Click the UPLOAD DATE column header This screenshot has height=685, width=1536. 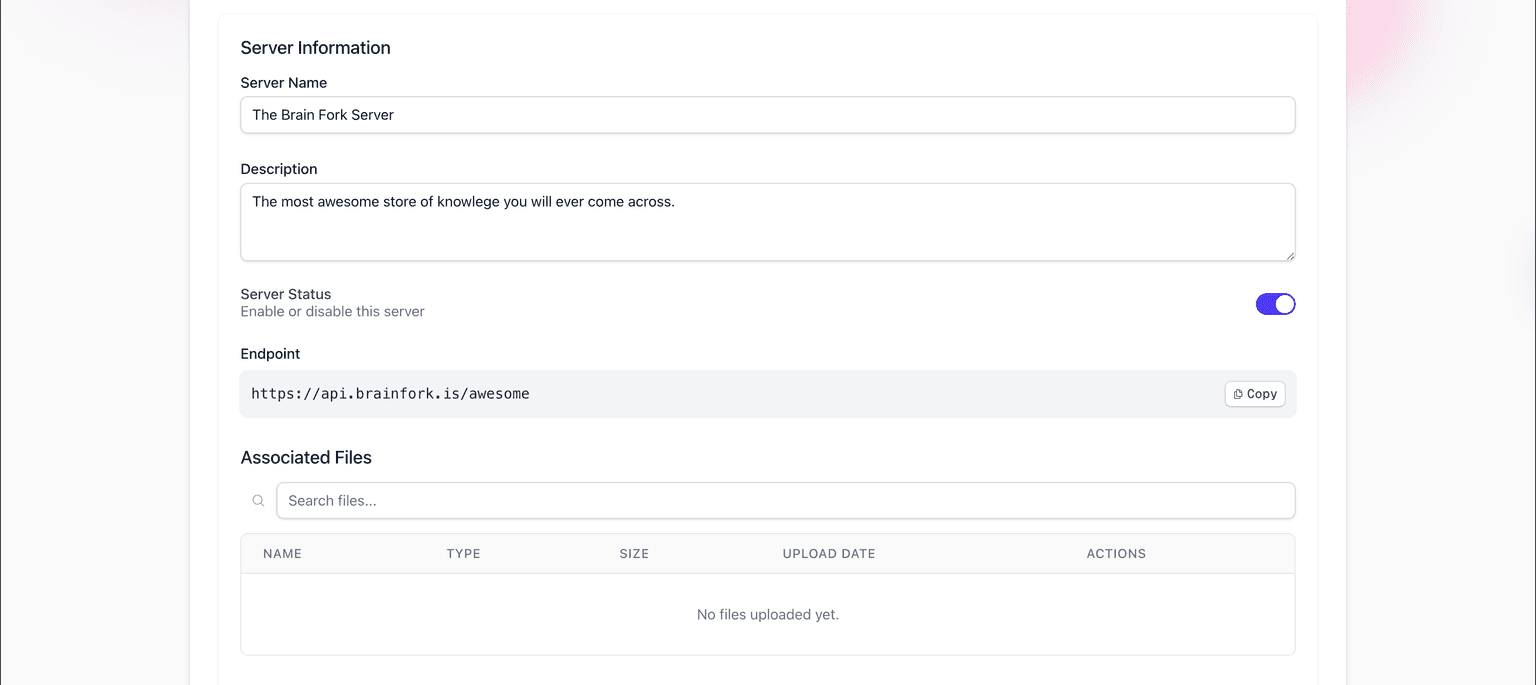tap(828, 553)
